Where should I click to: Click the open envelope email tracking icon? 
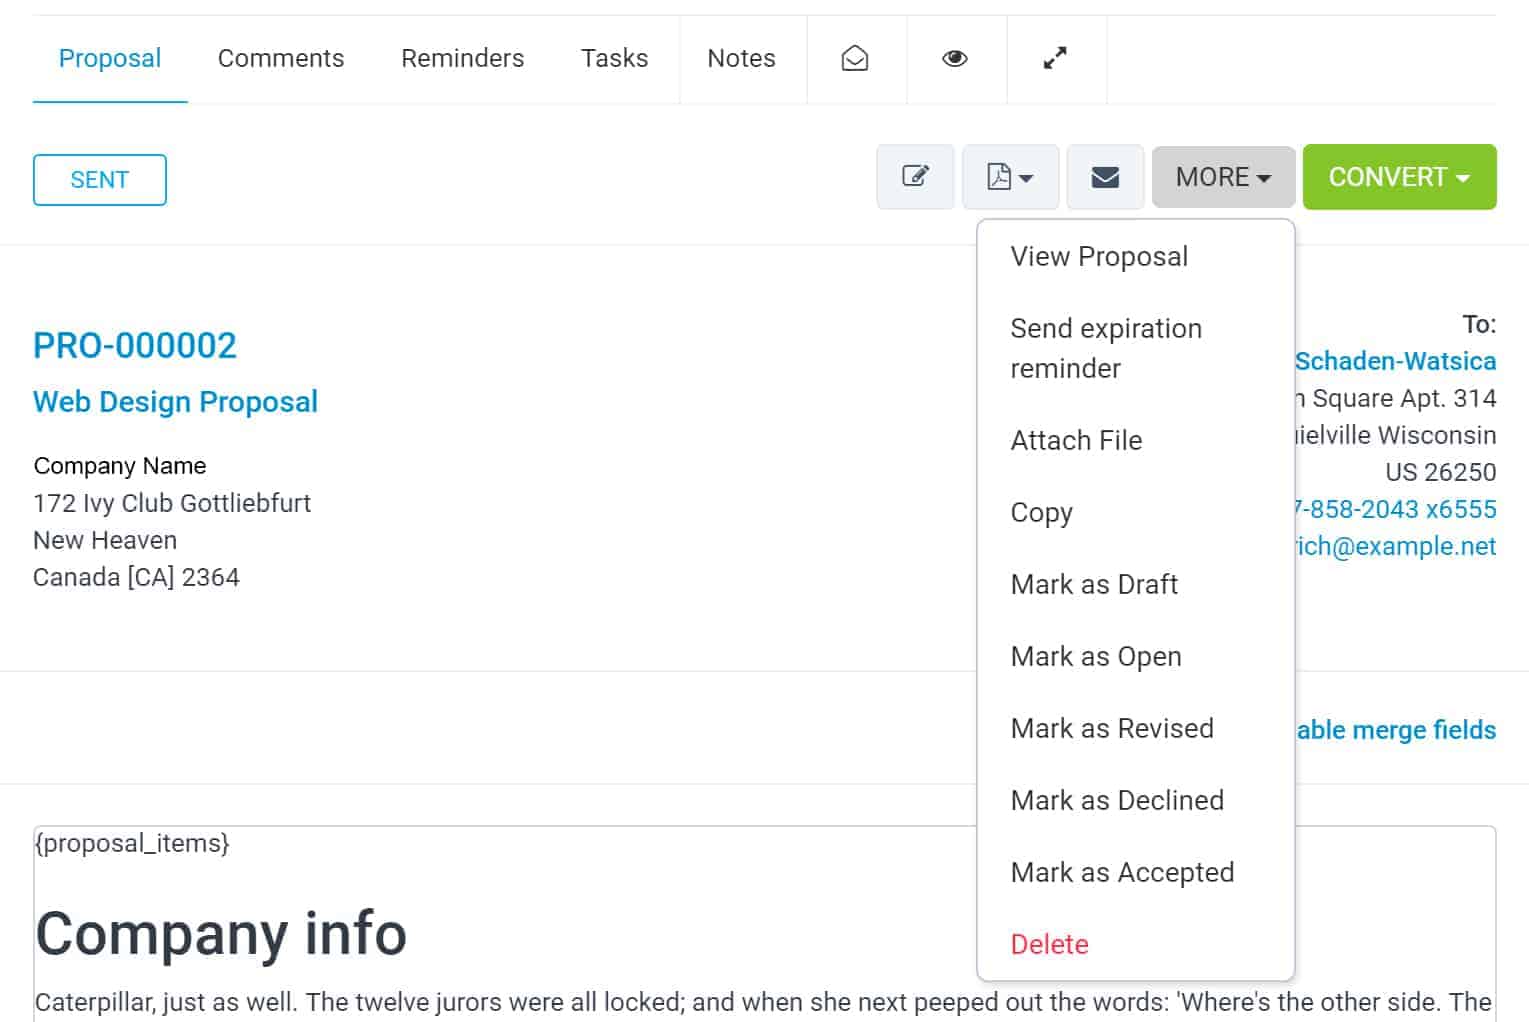point(855,59)
